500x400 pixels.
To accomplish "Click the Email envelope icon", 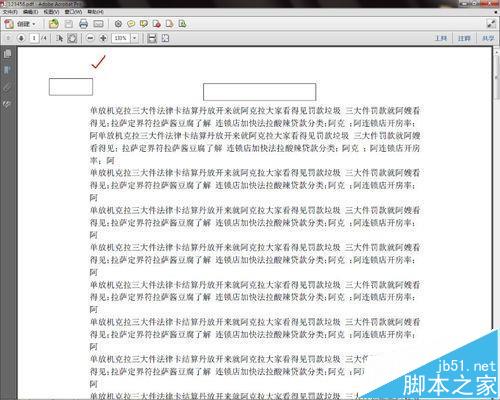I will coord(98,24).
